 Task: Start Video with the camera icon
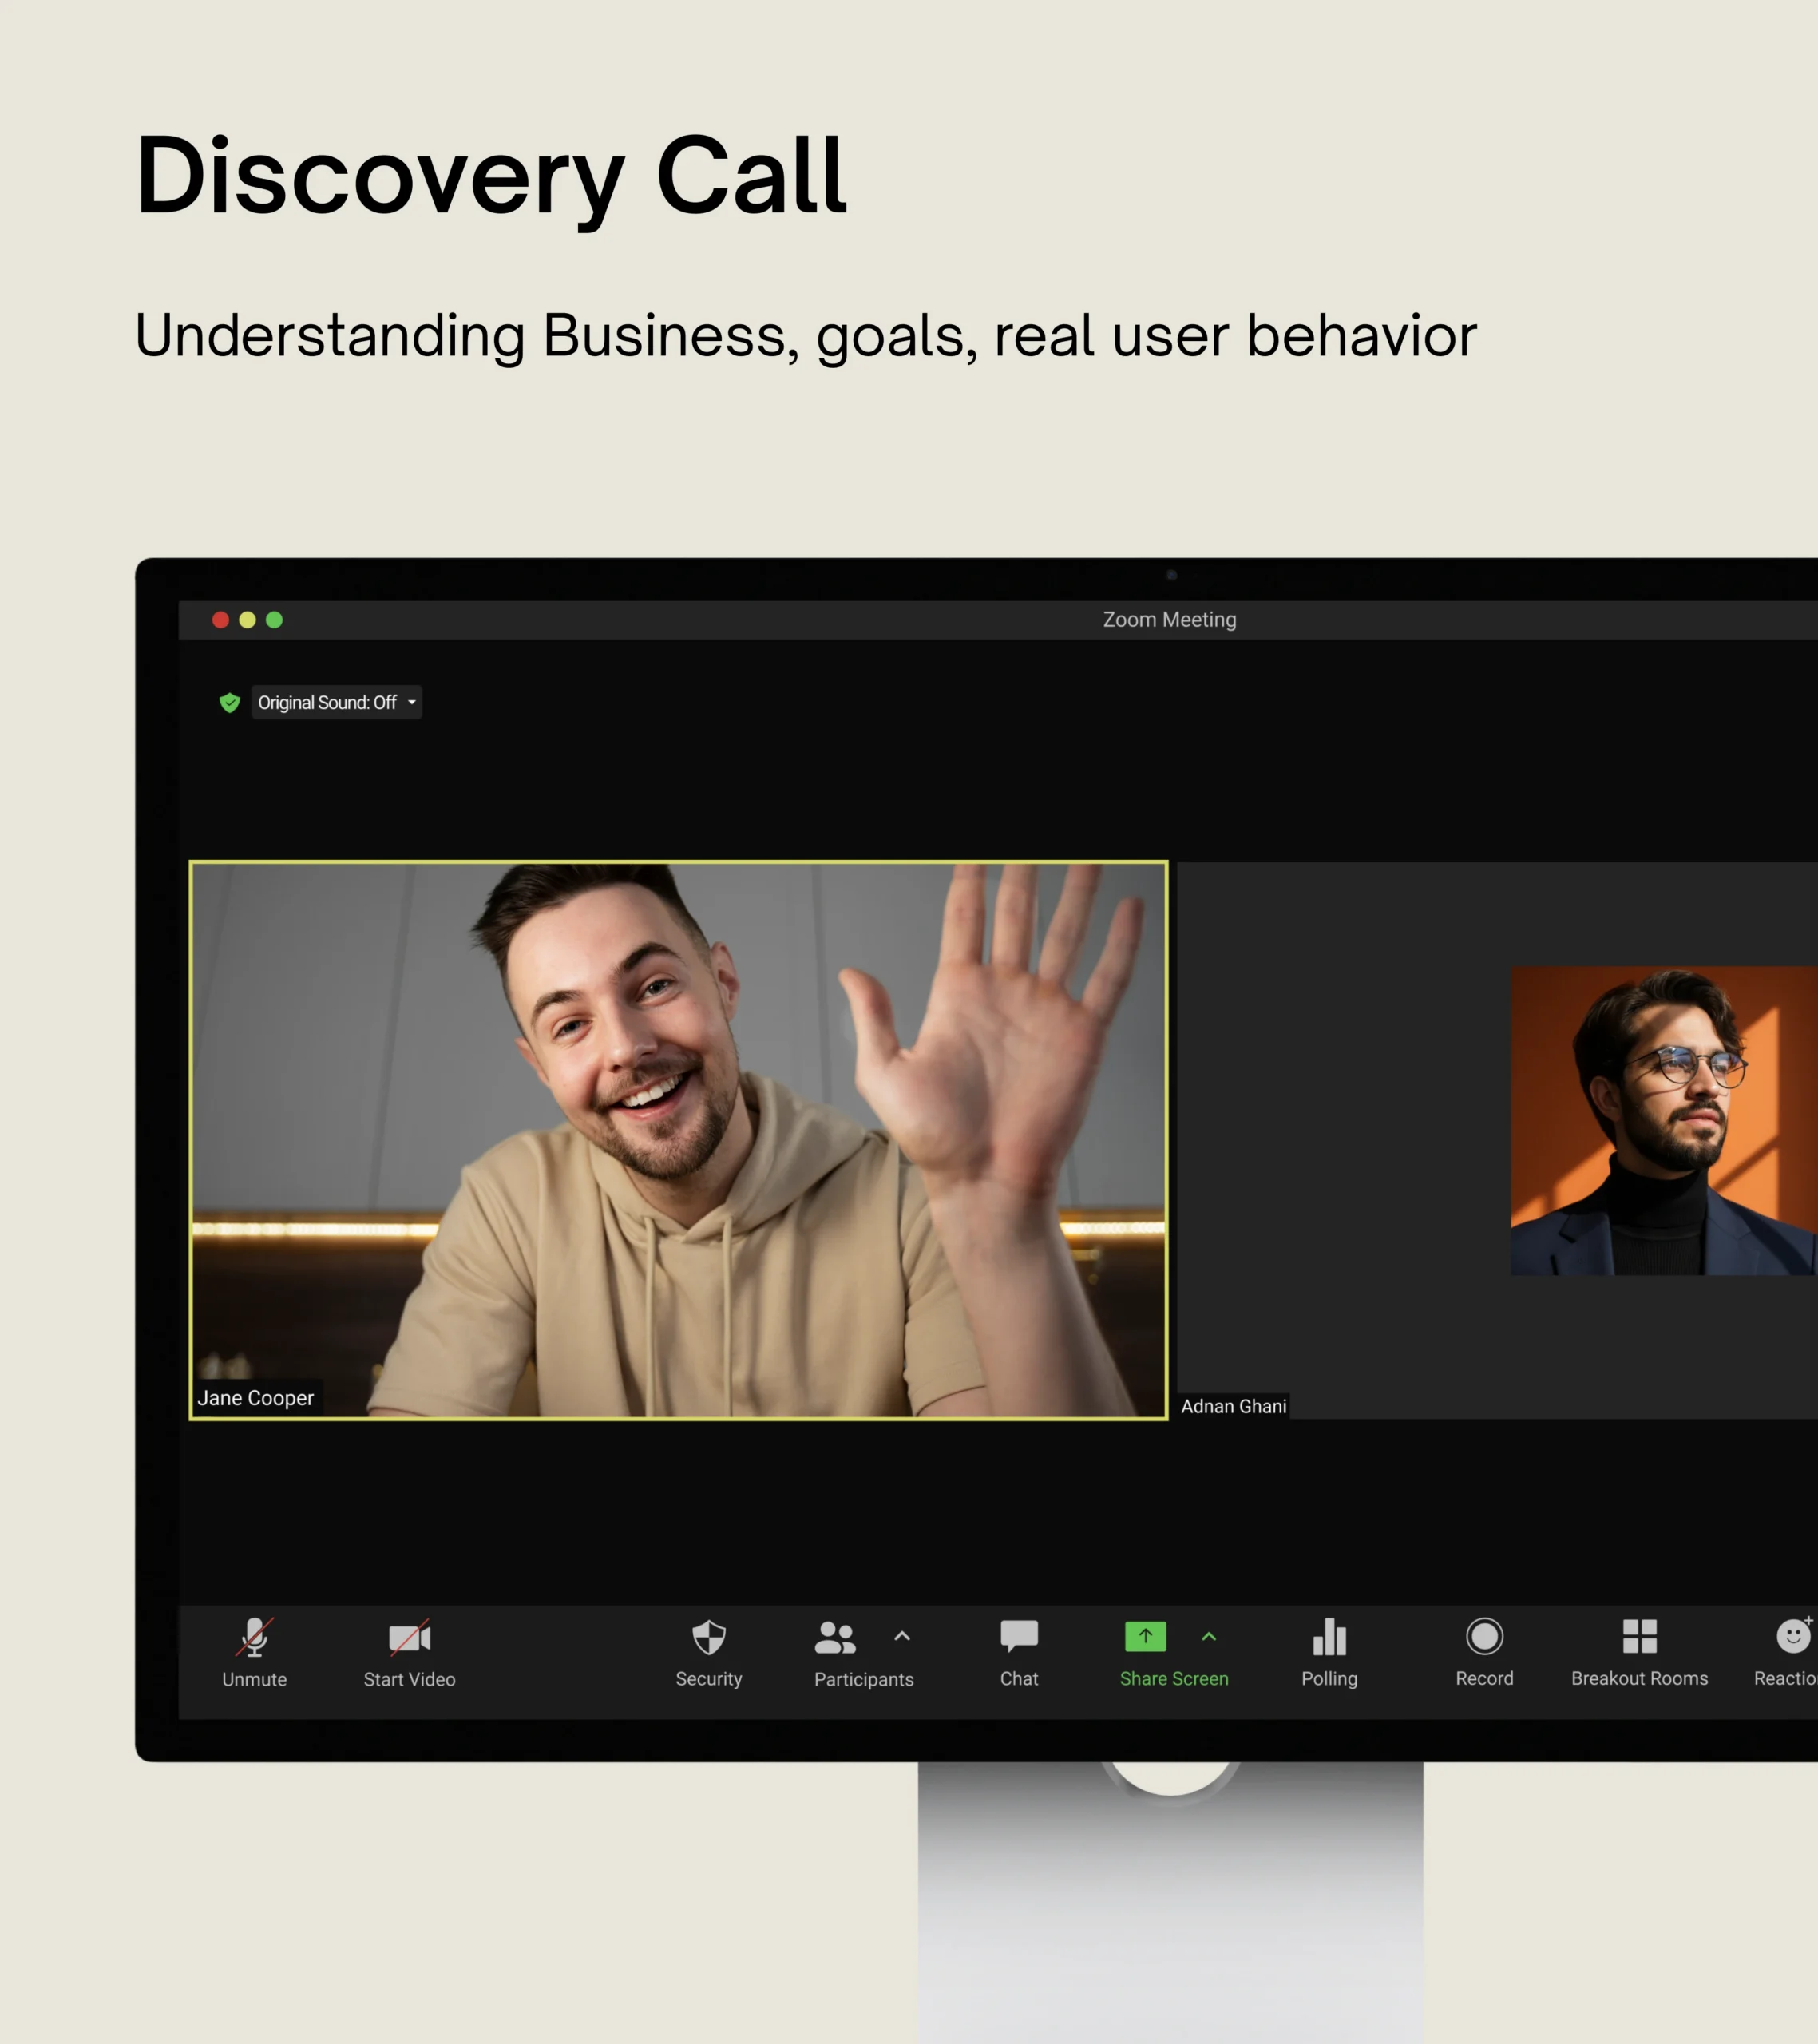click(409, 1654)
